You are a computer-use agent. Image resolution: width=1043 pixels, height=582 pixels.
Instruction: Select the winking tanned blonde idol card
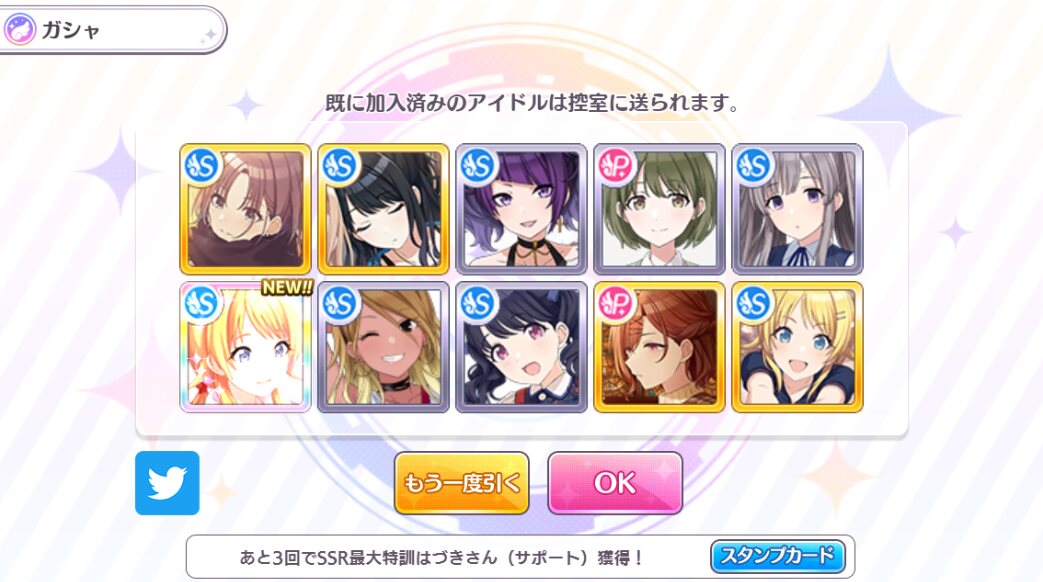[383, 347]
